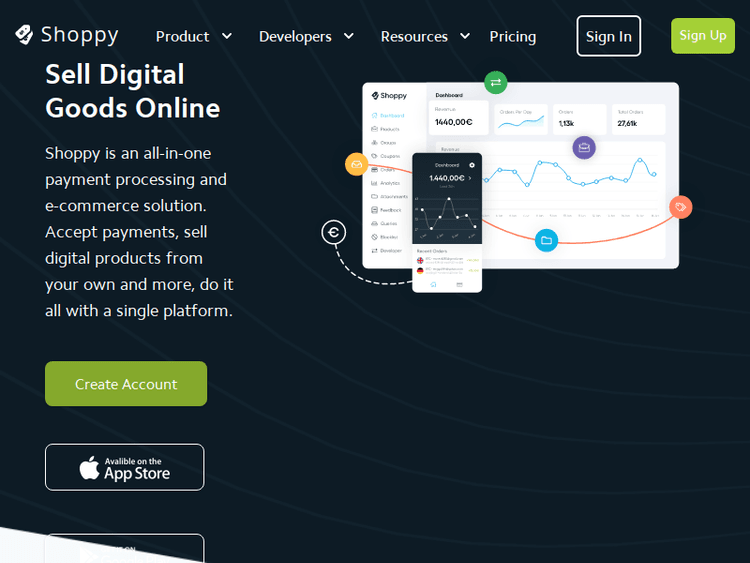This screenshot has width=750, height=563.
Task: Select Analytics in the dashboard sidebar preview
Action: 389,183
